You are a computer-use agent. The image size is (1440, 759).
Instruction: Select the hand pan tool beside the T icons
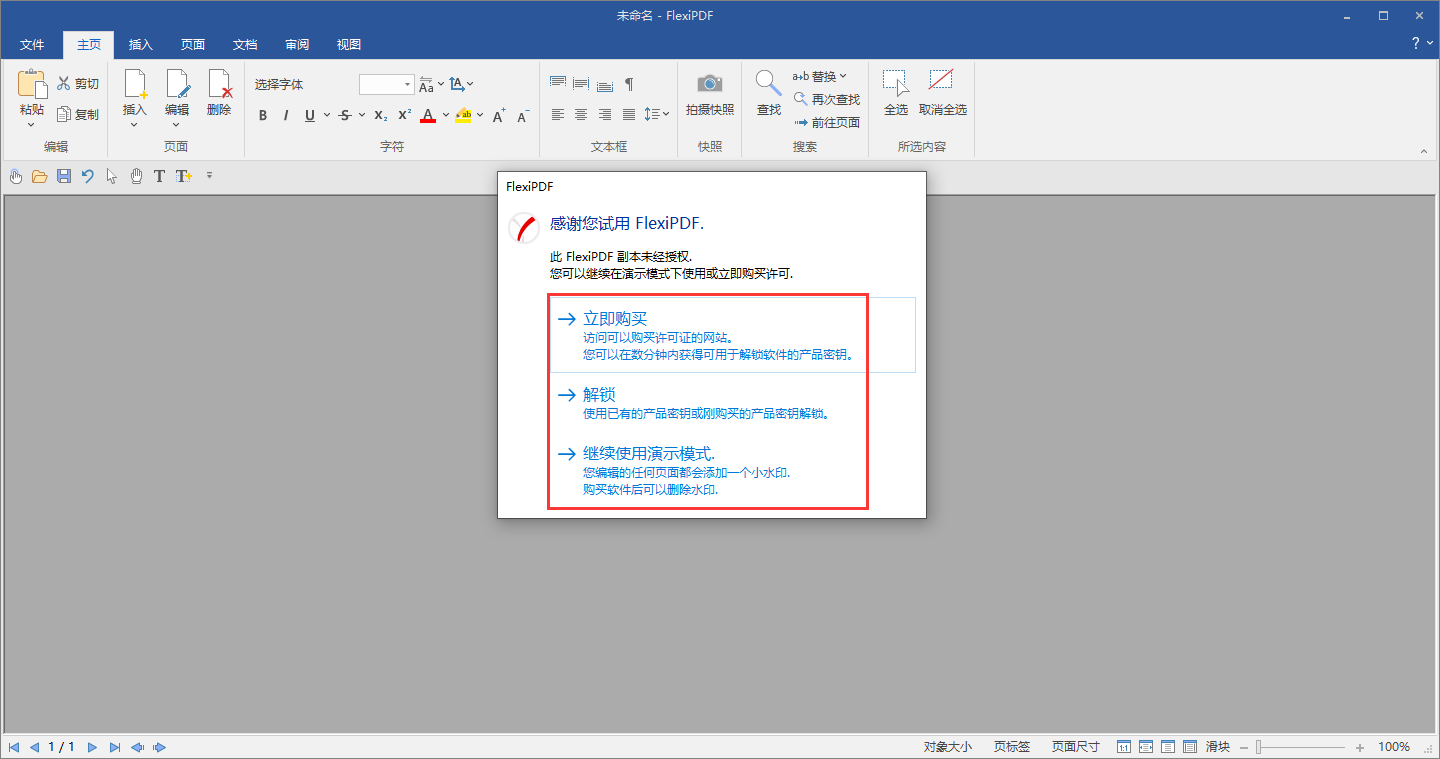(x=136, y=176)
